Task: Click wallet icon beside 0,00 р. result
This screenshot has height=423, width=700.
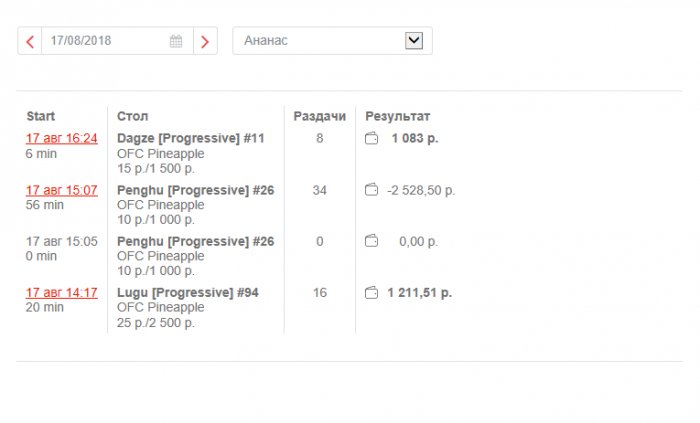Action: (x=371, y=241)
